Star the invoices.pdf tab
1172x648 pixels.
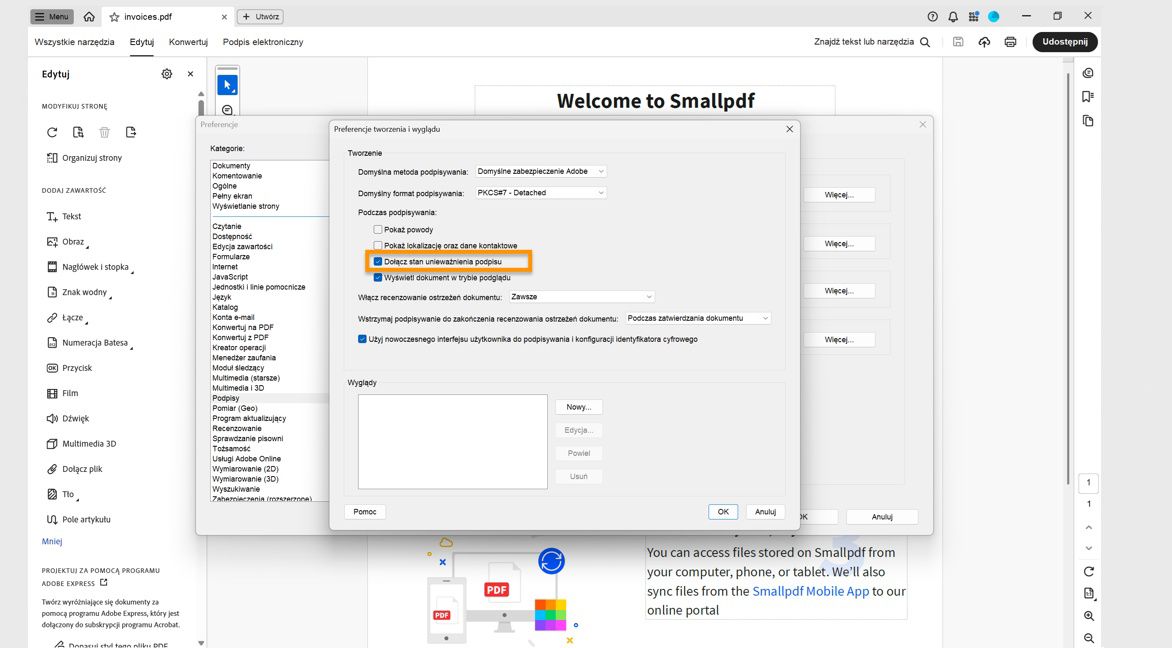tap(114, 16)
